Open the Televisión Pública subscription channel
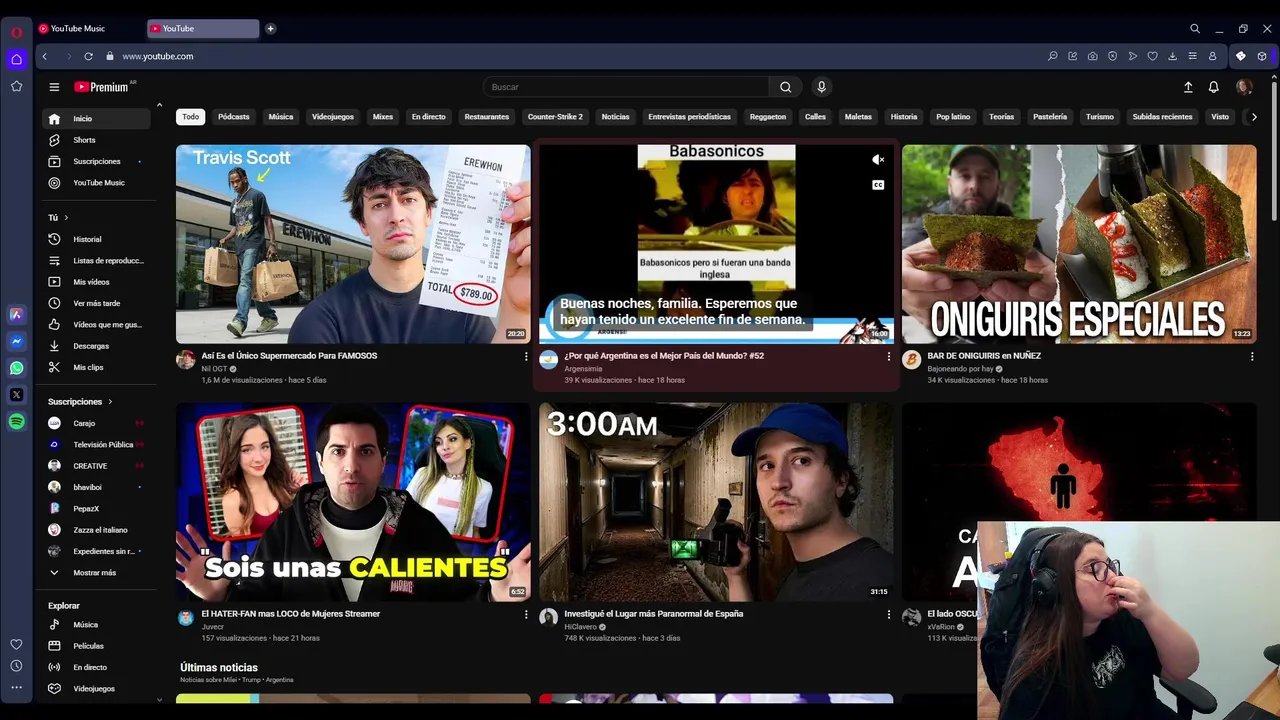Viewport: 1280px width, 720px height. (x=96, y=445)
